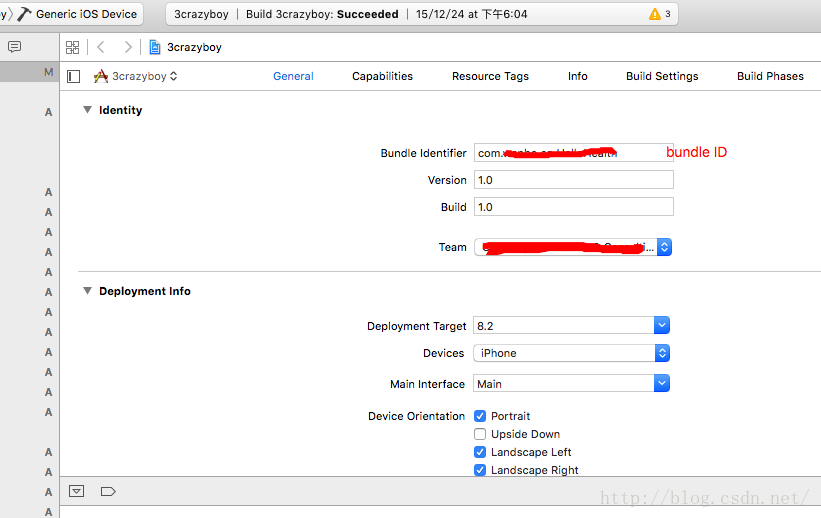Go back with the left chevron arrow
This screenshot has height=518, width=821.
101,47
